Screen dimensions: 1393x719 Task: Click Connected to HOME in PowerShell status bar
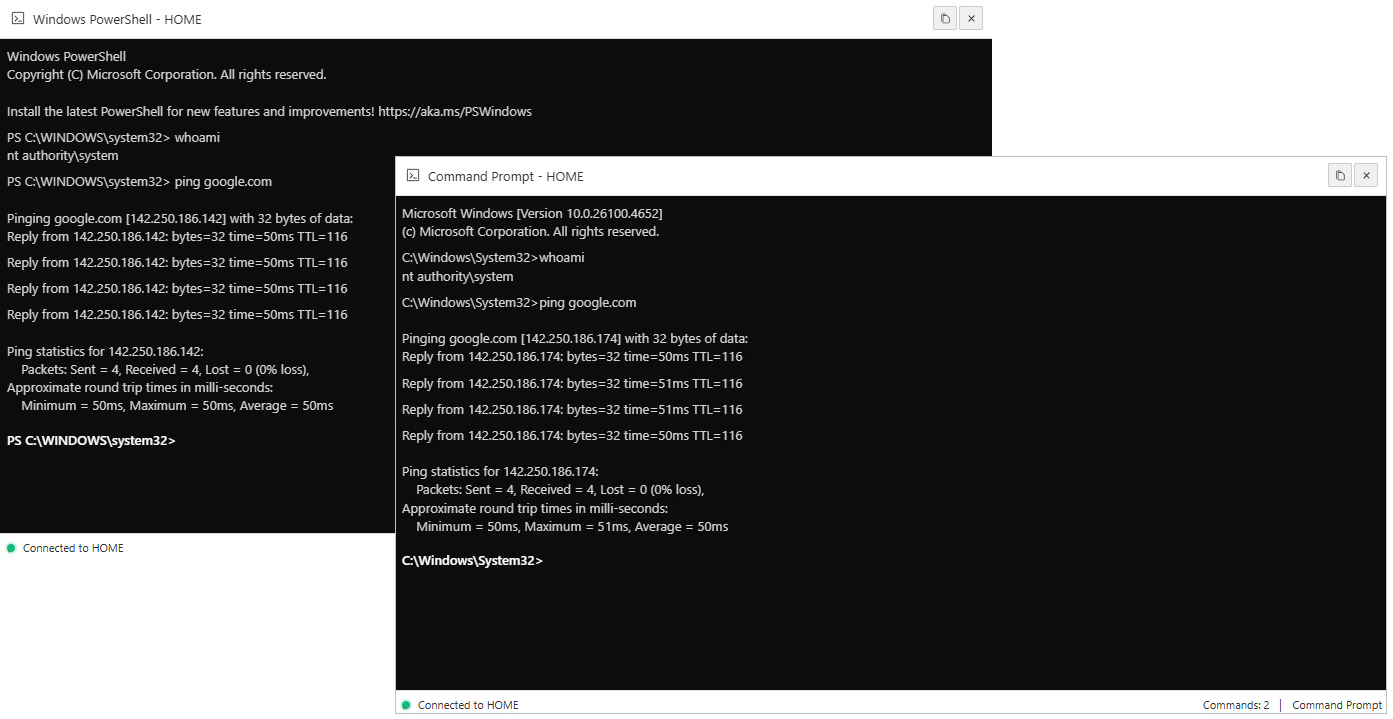pyautogui.click(x=72, y=547)
